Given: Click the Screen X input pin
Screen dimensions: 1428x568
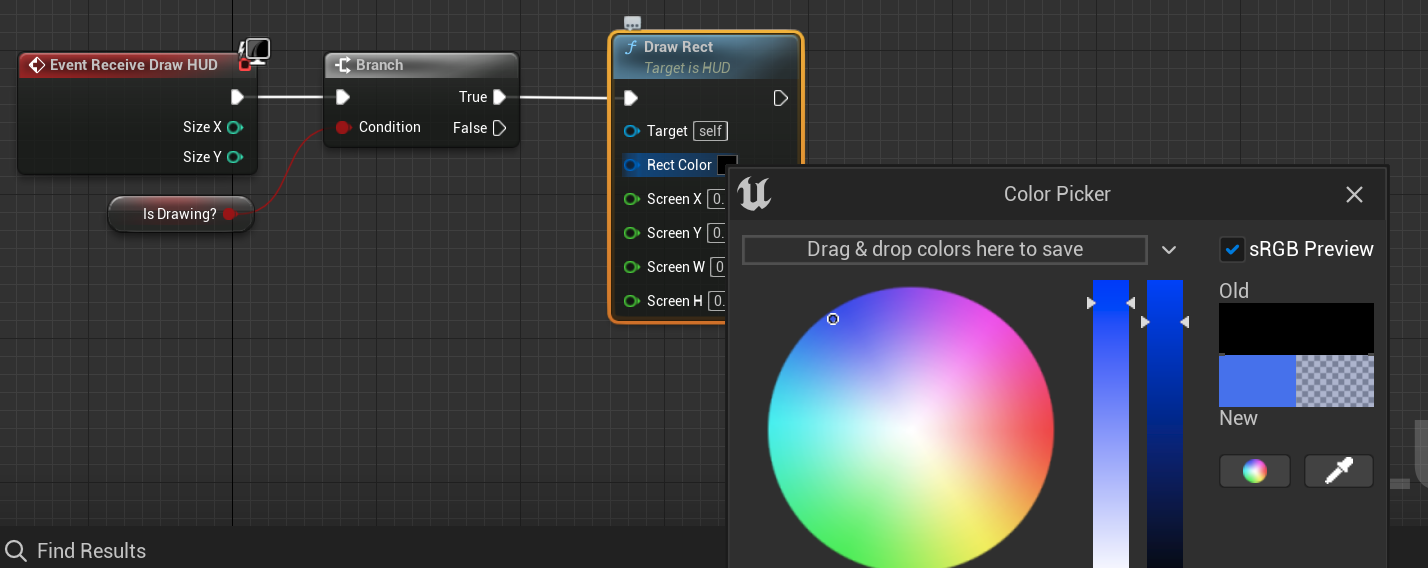Looking at the screenshot, I should [631, 199].
